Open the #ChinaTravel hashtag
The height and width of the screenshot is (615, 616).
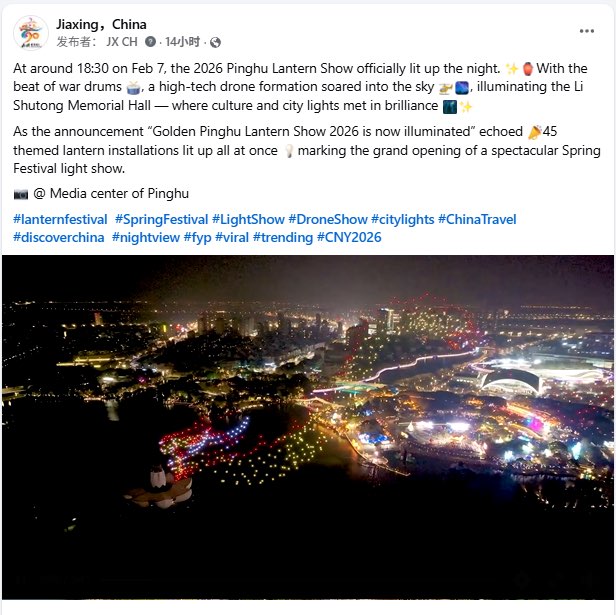(x=477, y=219)
